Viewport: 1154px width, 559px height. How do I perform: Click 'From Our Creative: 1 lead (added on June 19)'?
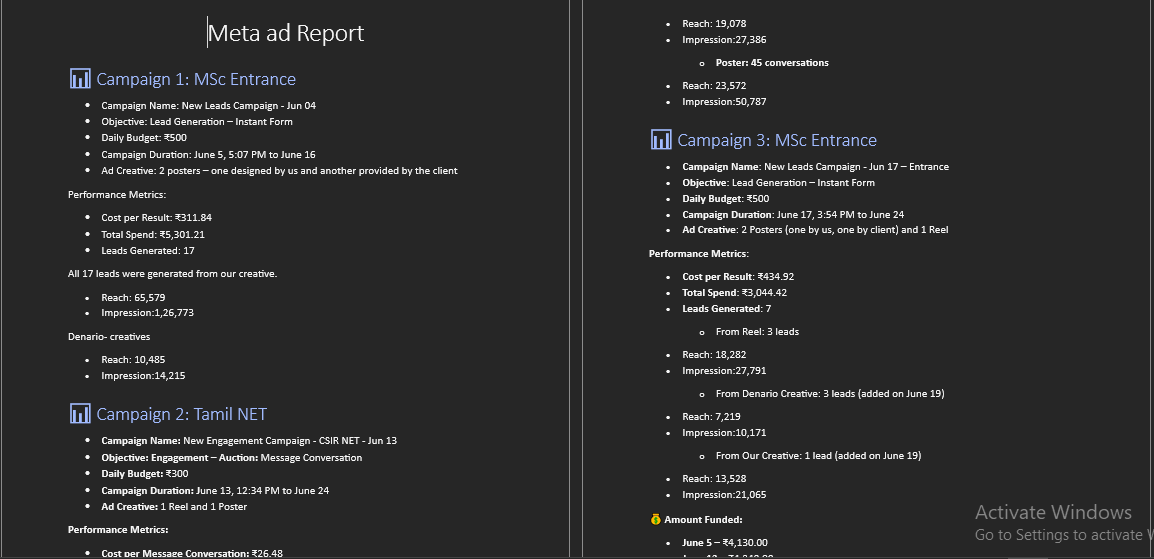(x=818, y=456)
